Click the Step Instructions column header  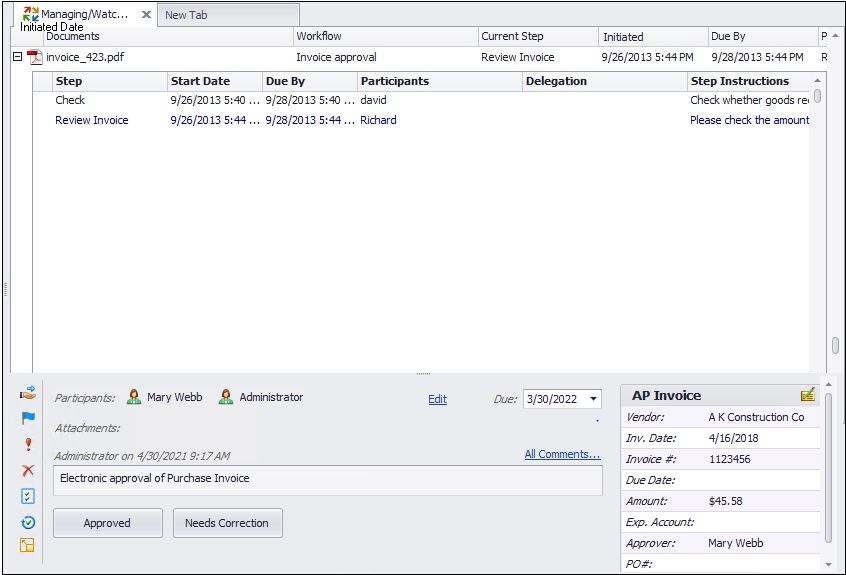pos(749,81)
